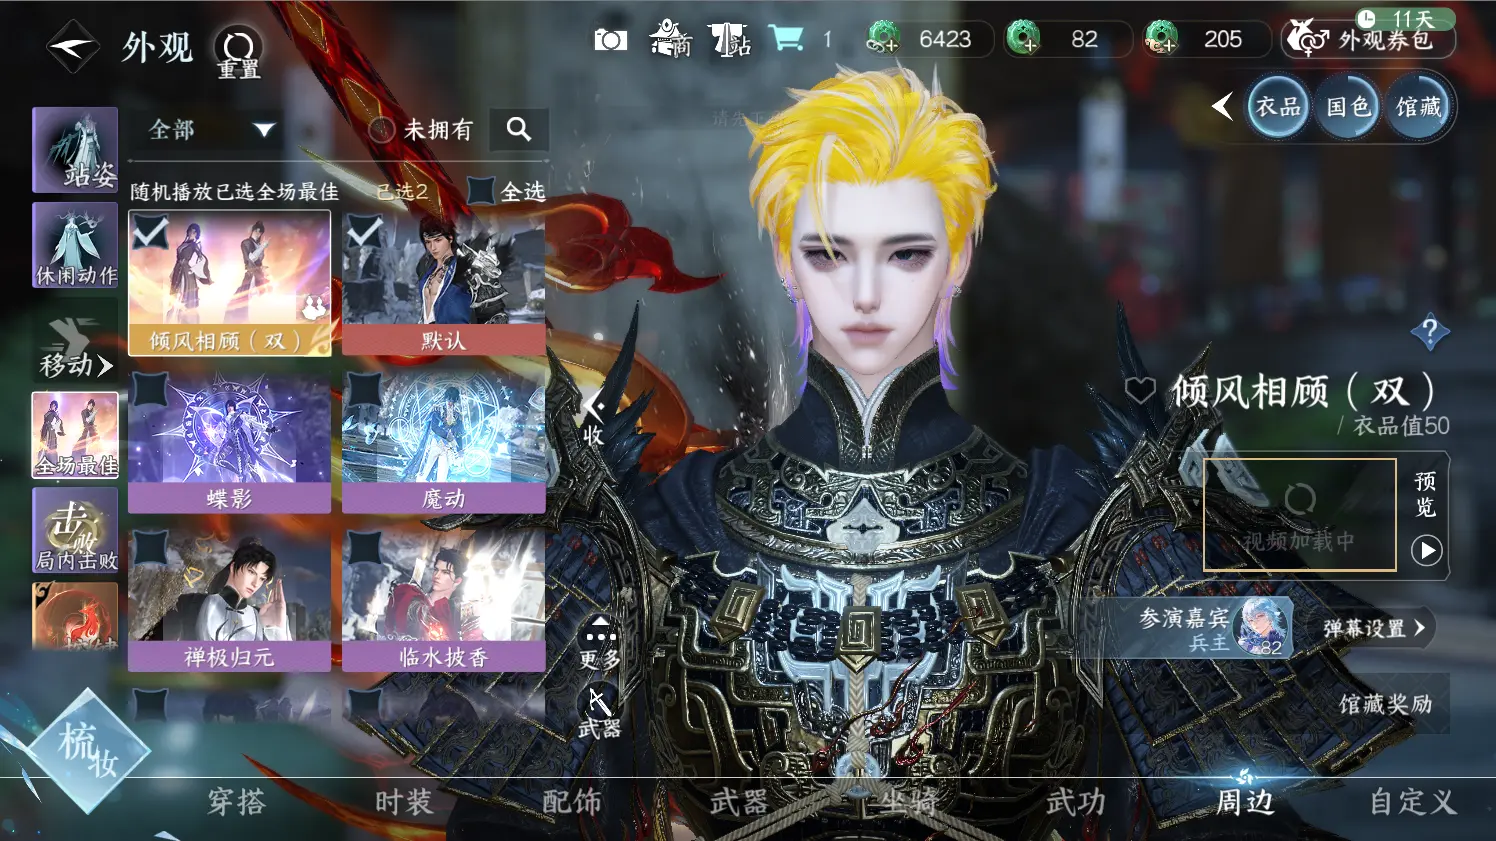Image resolution: width=1496 pixels, height=841 pixels.
Task: Add currency beside the 205 balance
Action: point(1161,39)
